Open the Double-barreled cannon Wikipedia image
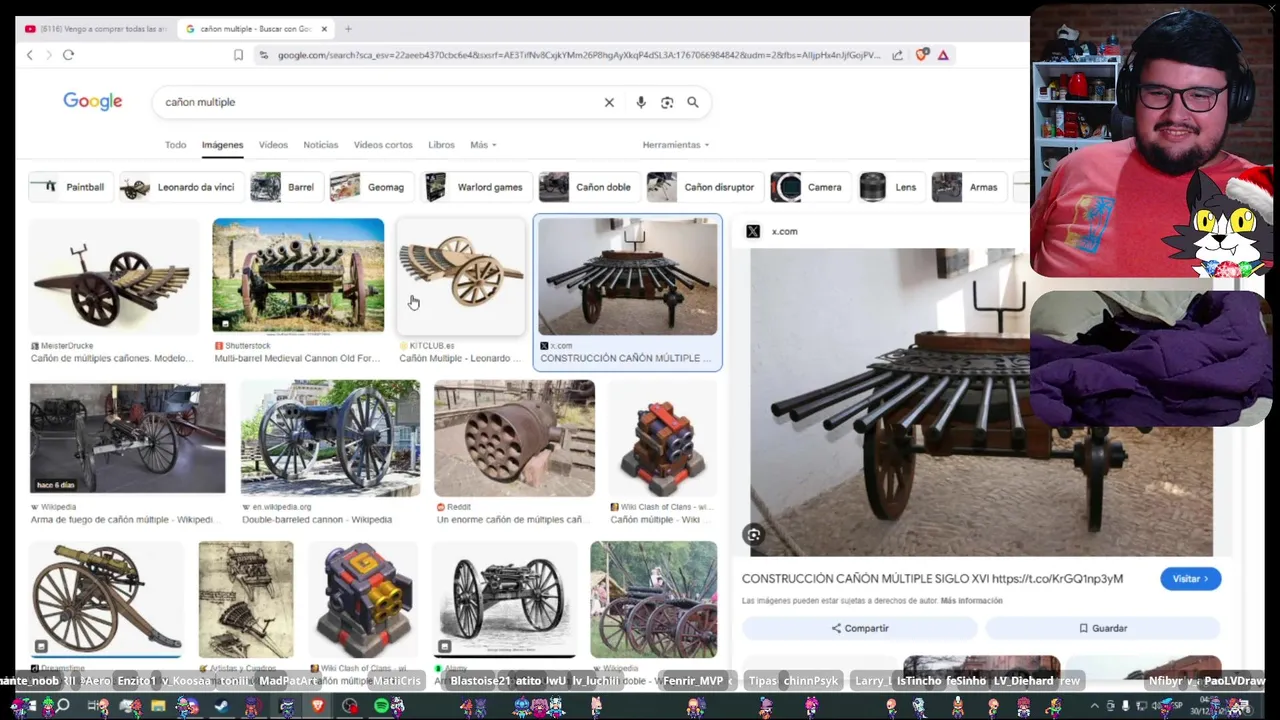 pyautogui.click(x=331, y=438)
